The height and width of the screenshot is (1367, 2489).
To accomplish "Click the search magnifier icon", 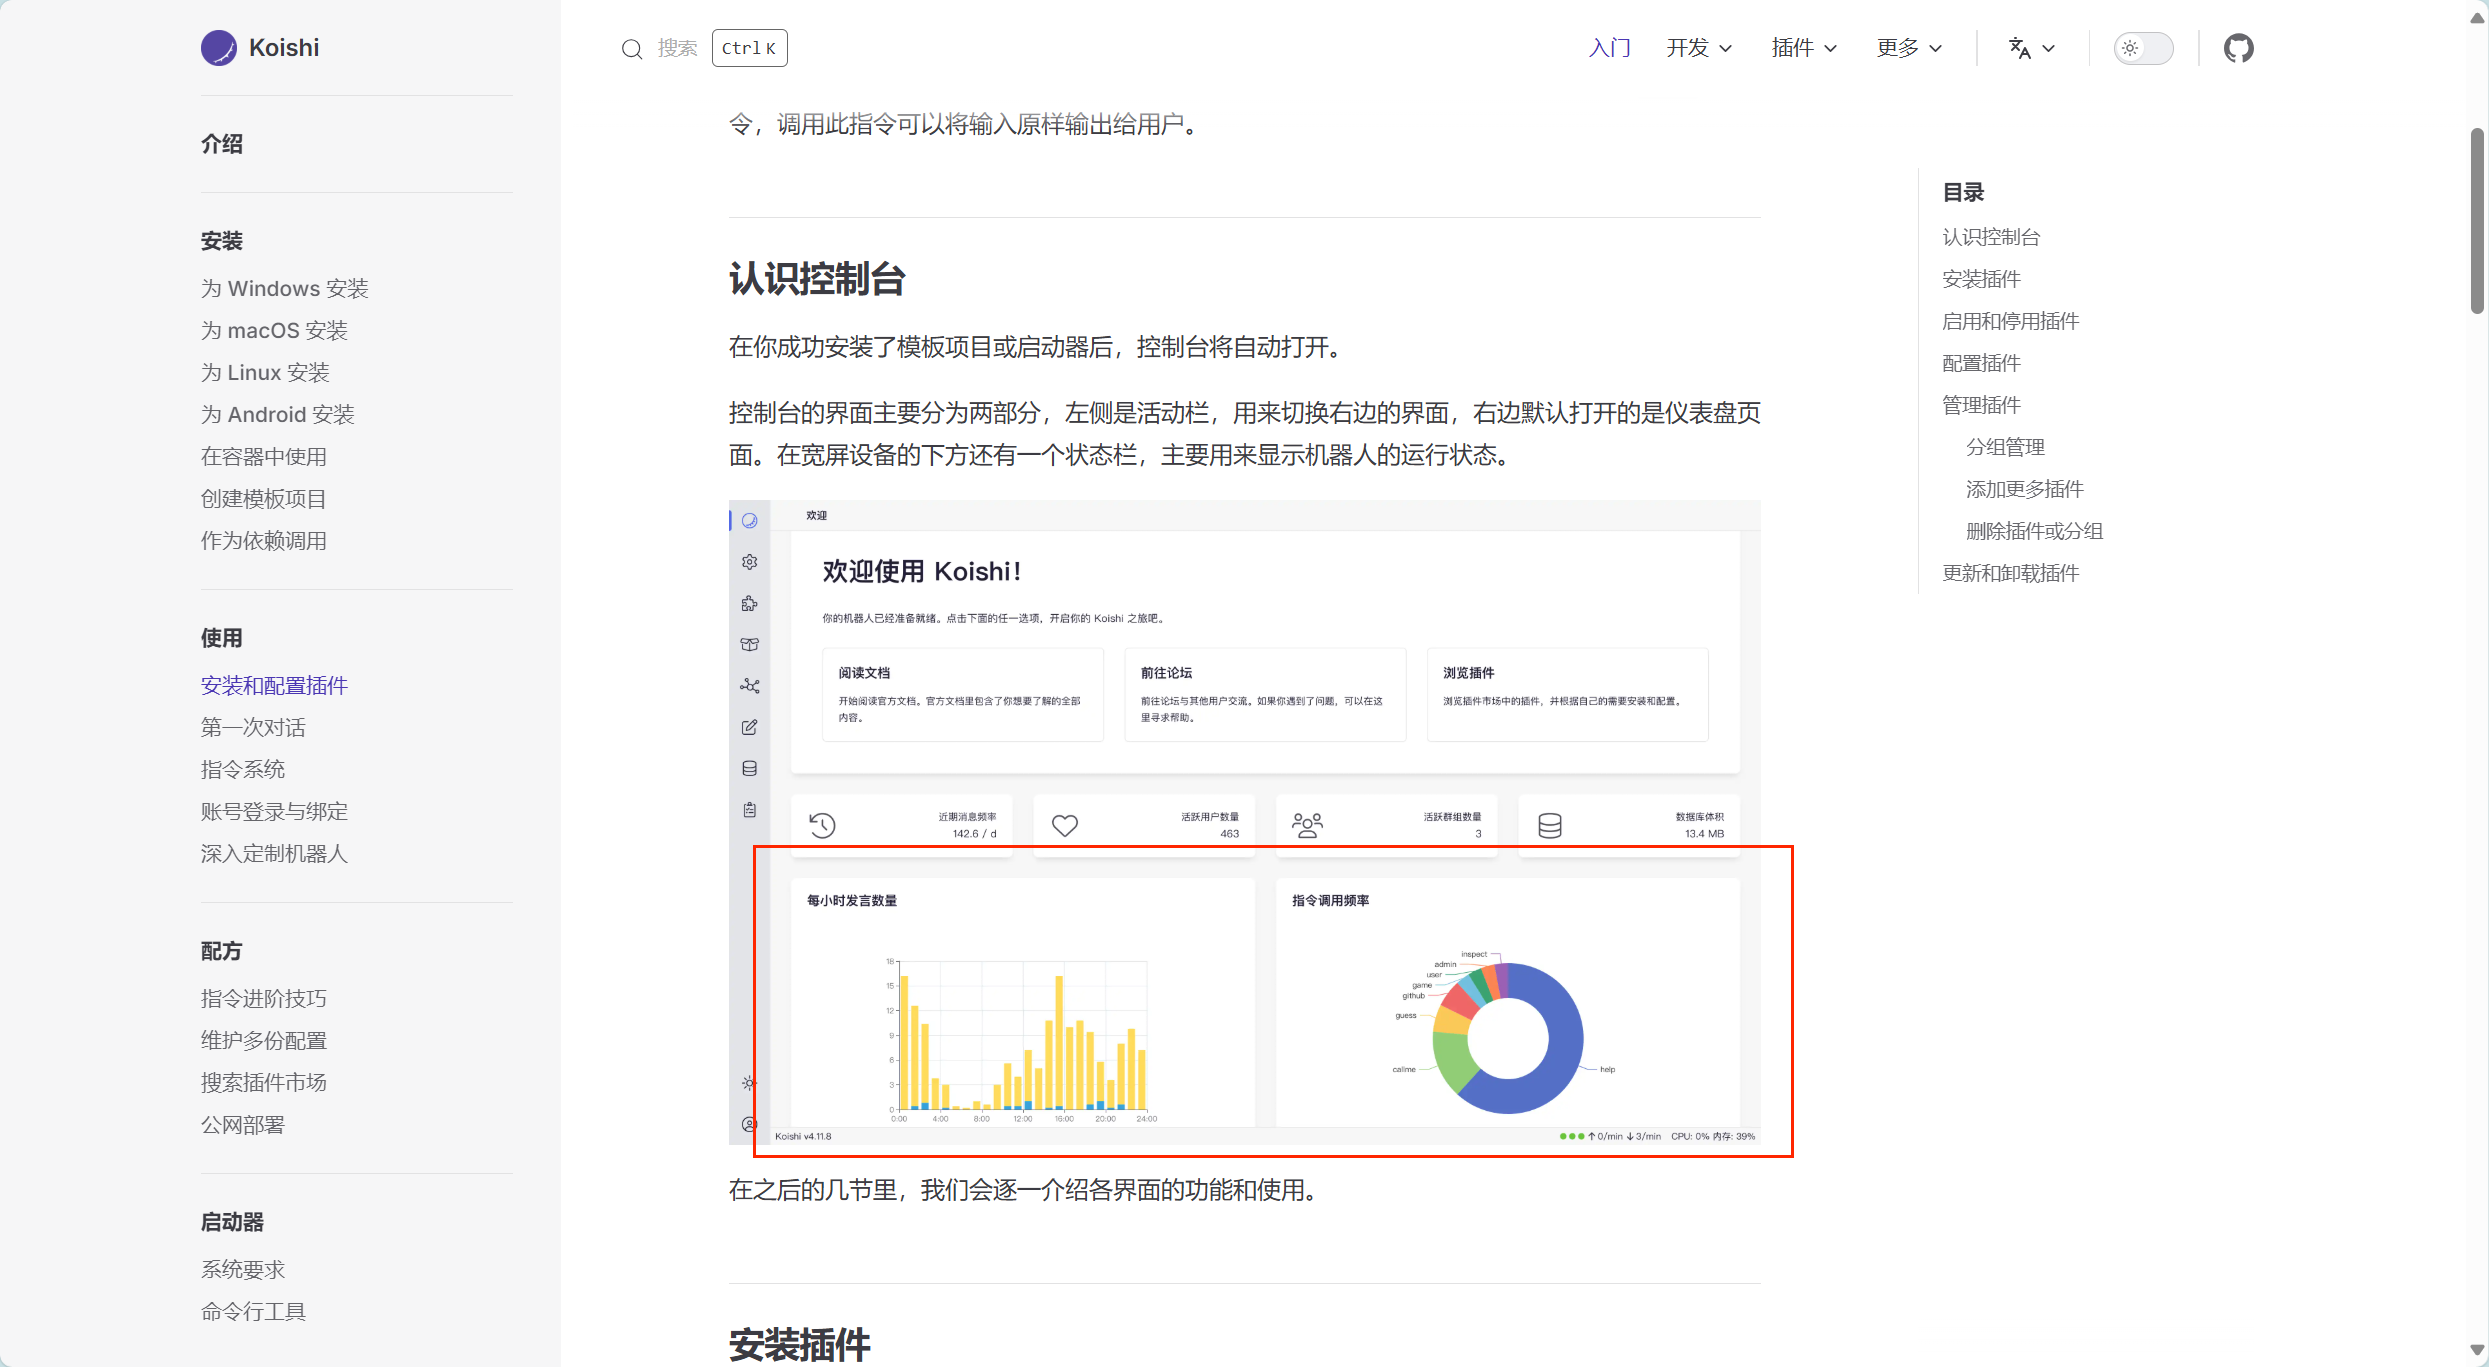I will [632, 48].
